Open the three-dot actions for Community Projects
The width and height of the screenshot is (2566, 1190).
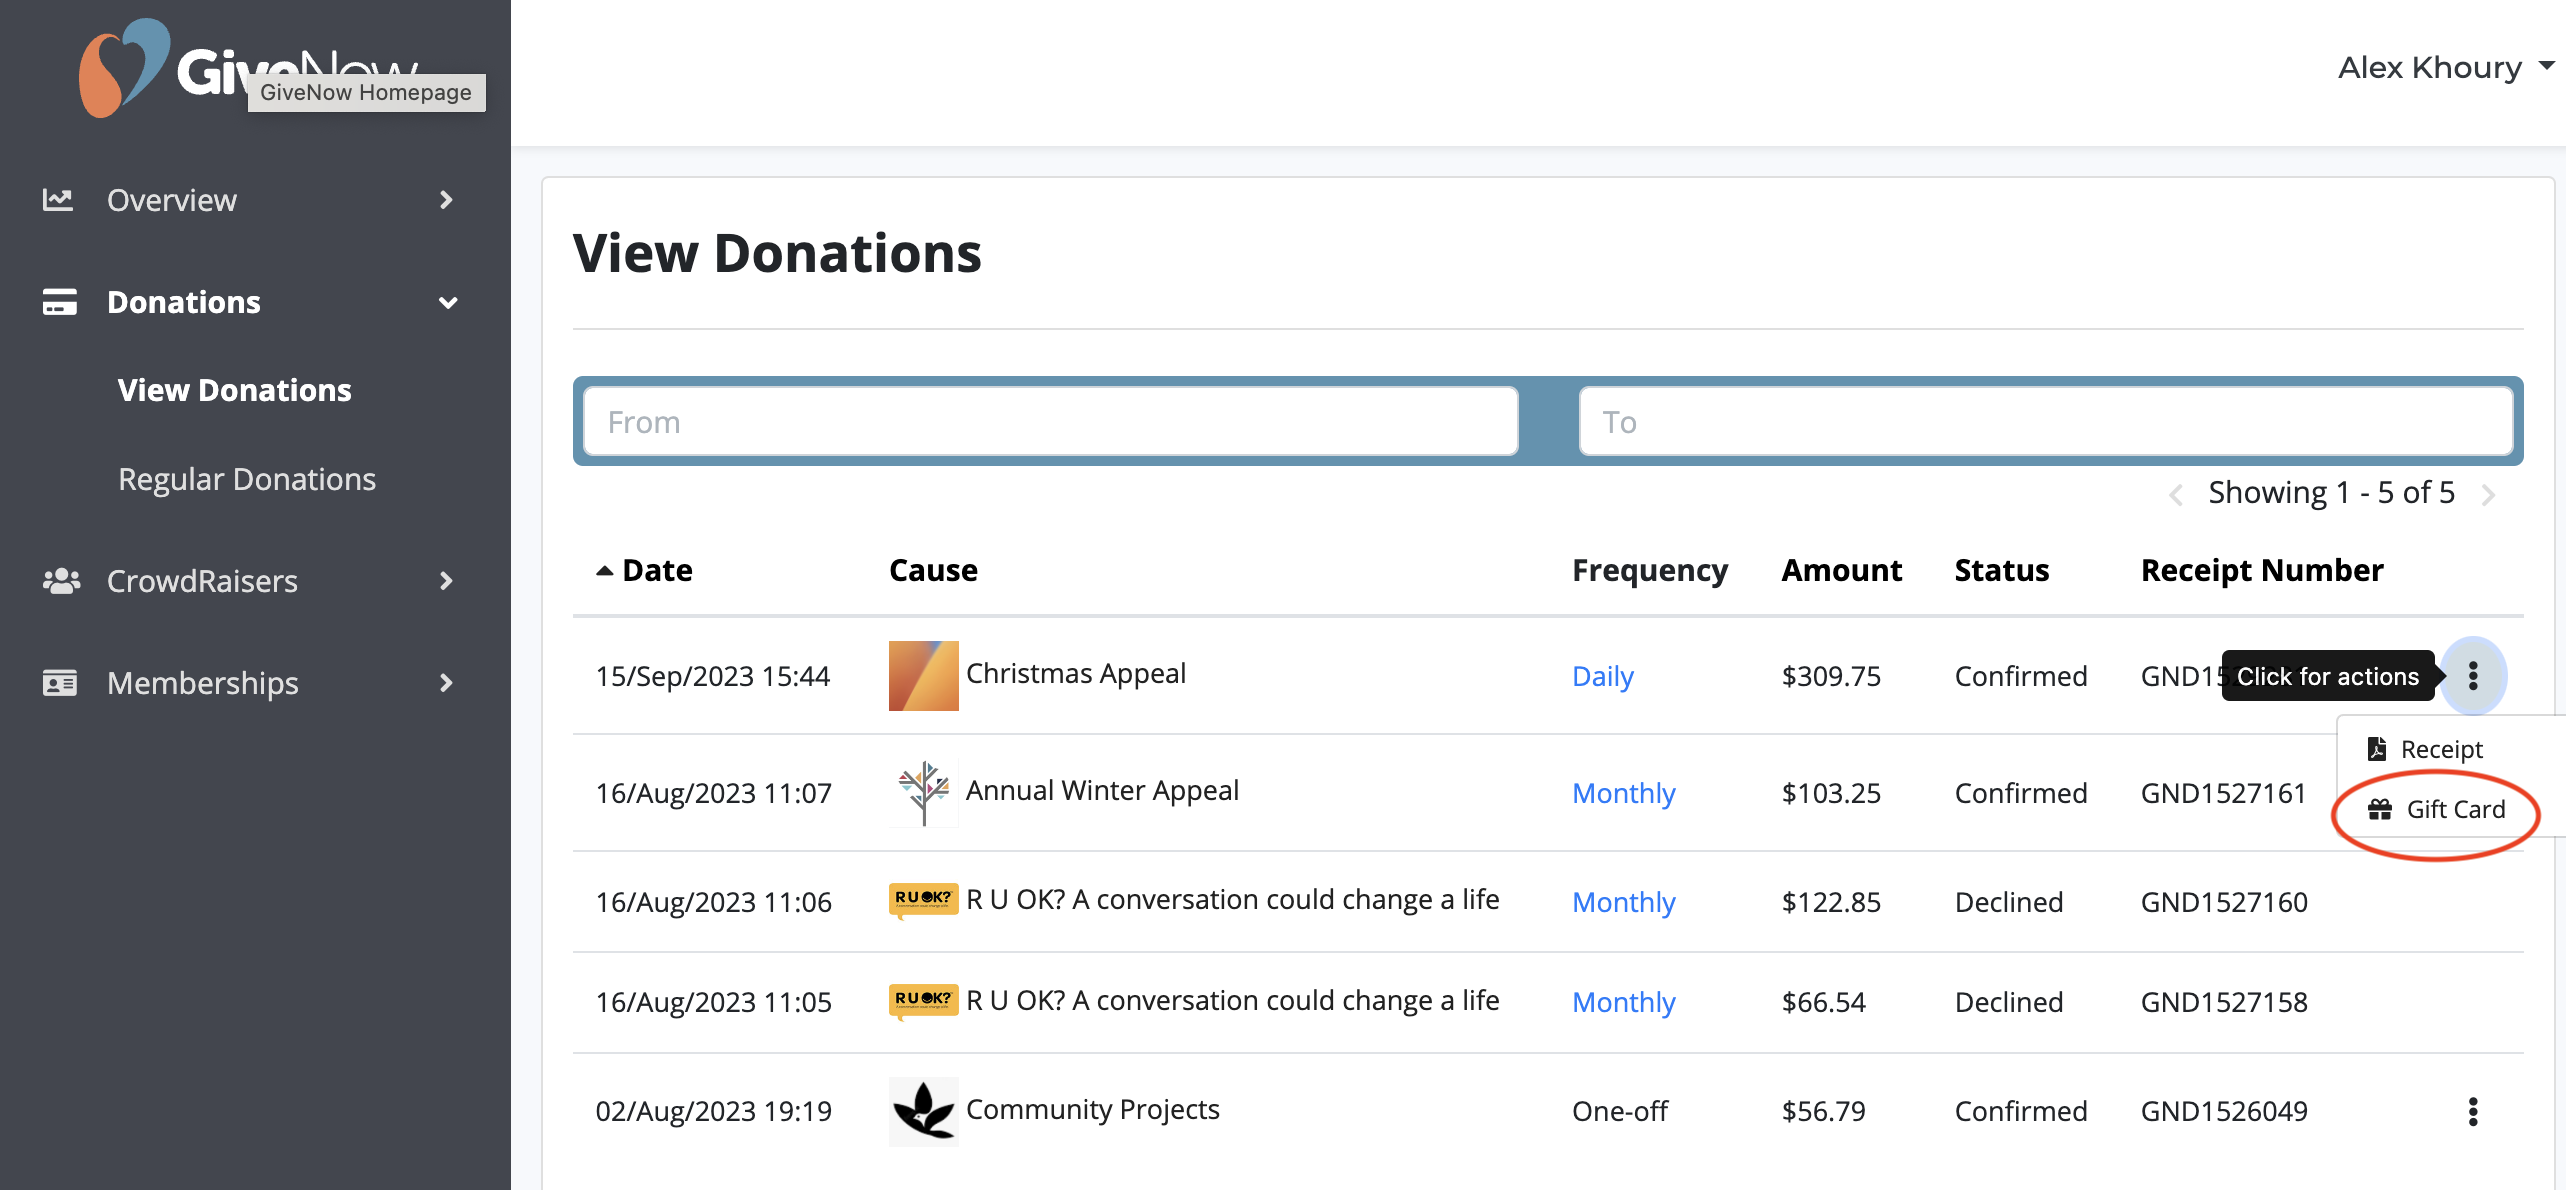tap(2473, 1110)
